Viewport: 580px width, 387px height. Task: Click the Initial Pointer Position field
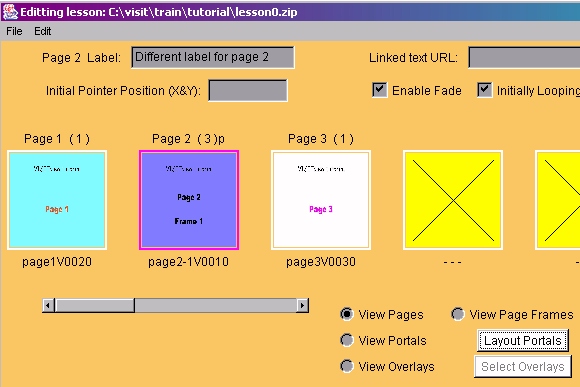[248, 90]
